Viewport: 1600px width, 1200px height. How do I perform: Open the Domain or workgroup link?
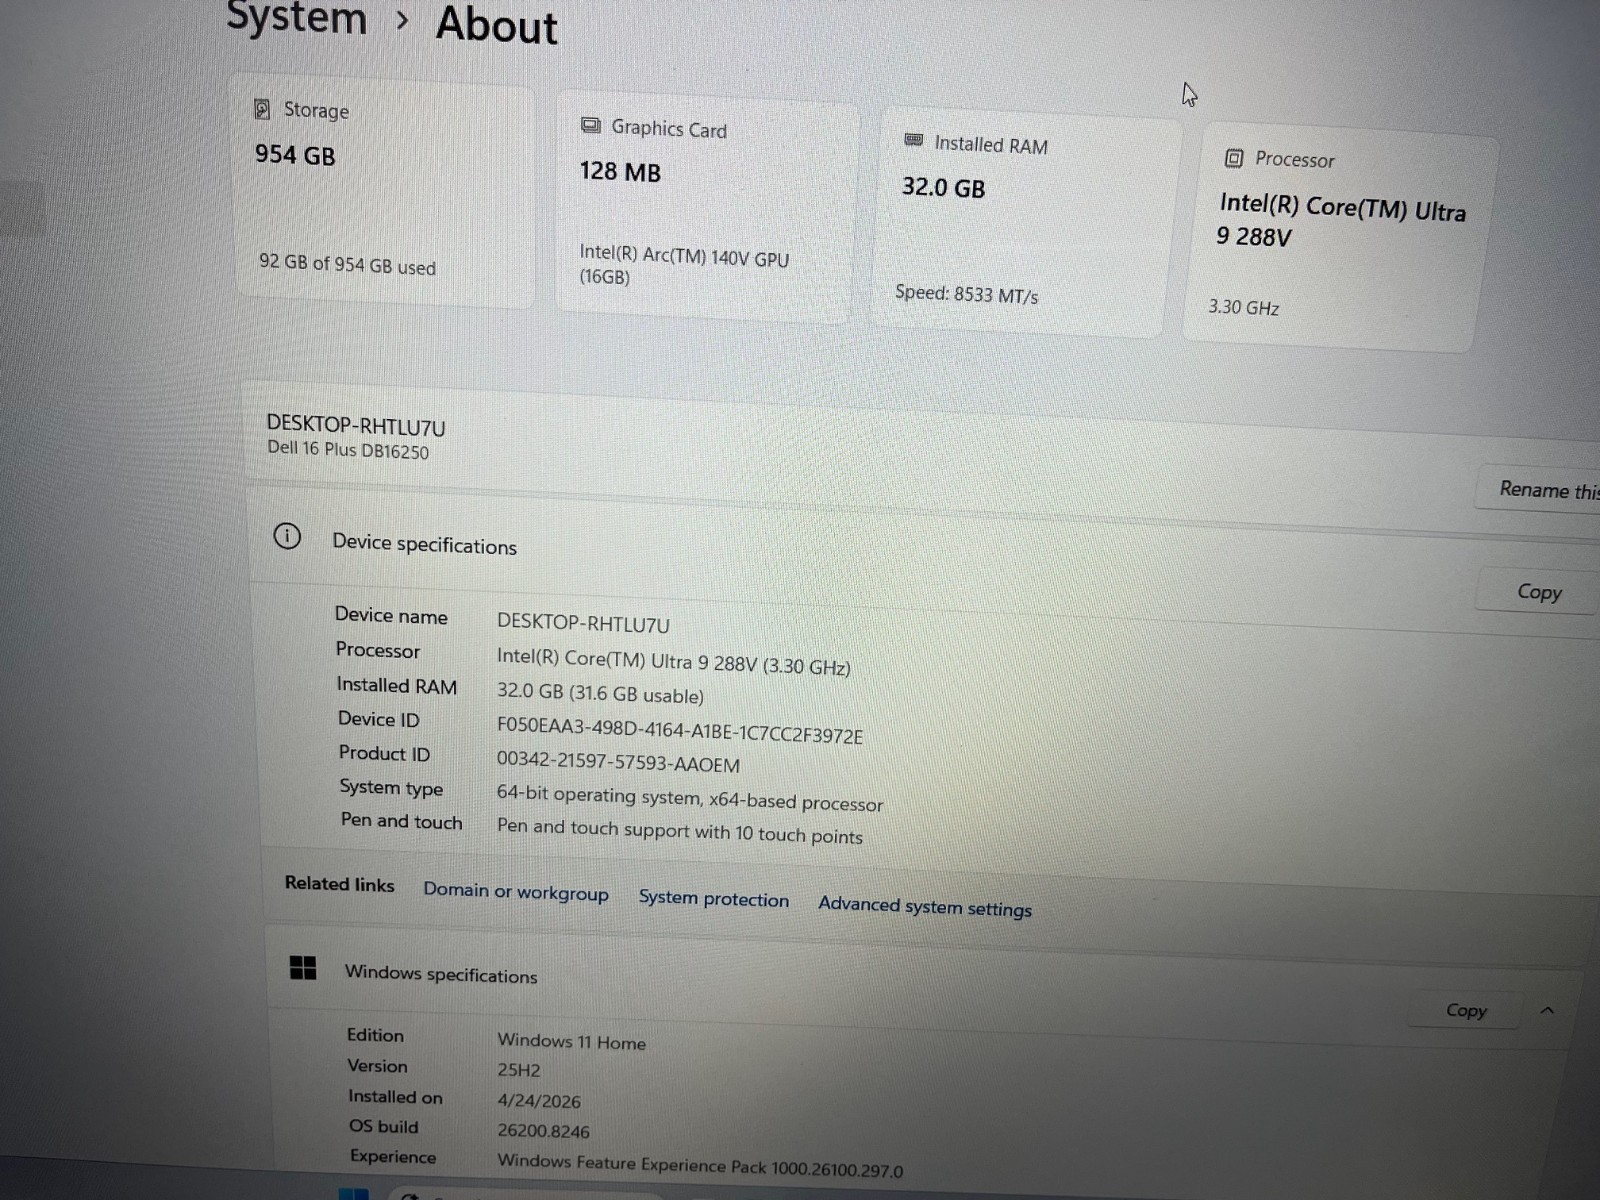516,891
